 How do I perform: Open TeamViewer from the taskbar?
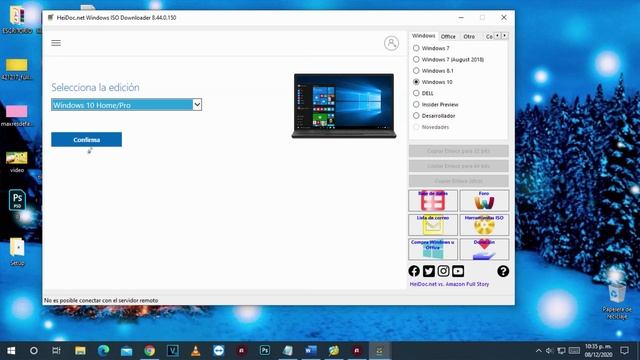(219, 351)
